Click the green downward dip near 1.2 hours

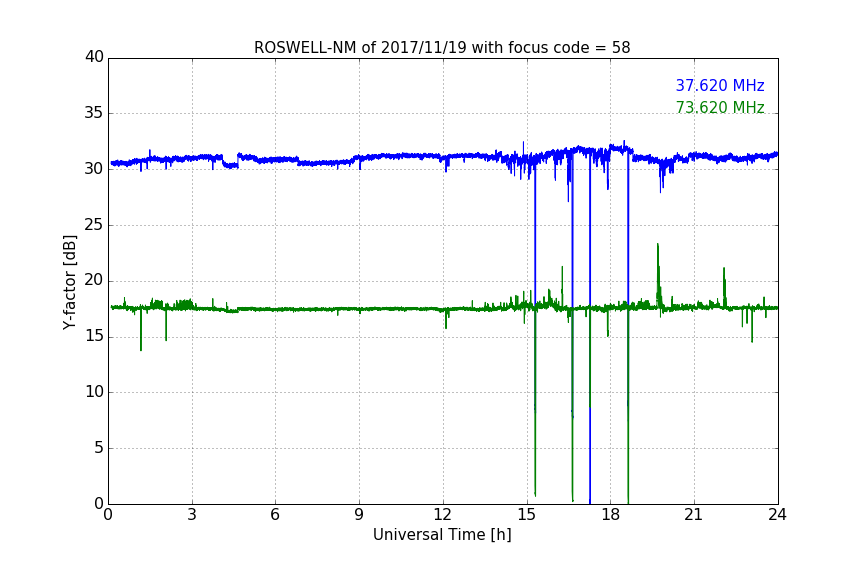pos(141,330)
